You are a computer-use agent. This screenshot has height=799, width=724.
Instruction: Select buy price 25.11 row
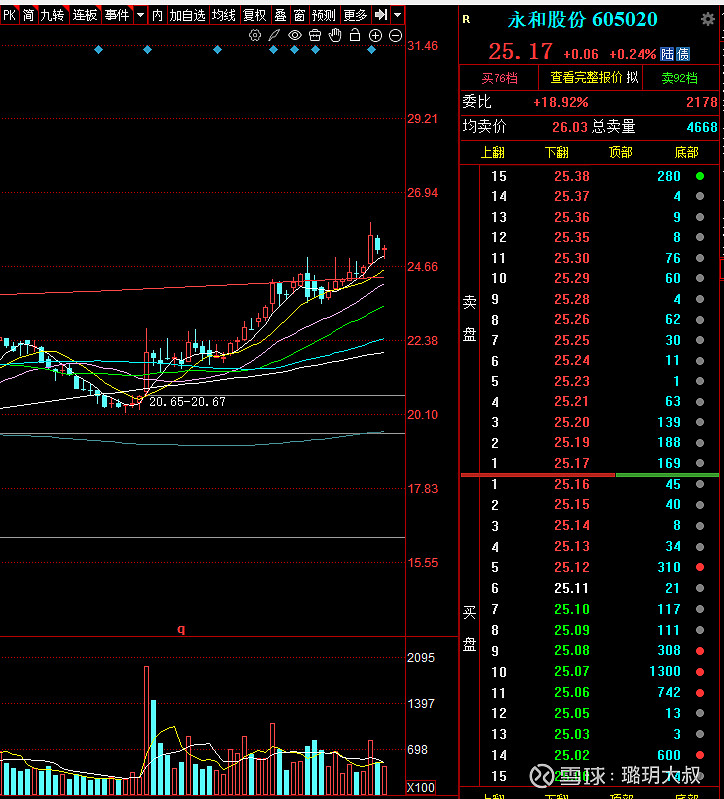point(599,588)
